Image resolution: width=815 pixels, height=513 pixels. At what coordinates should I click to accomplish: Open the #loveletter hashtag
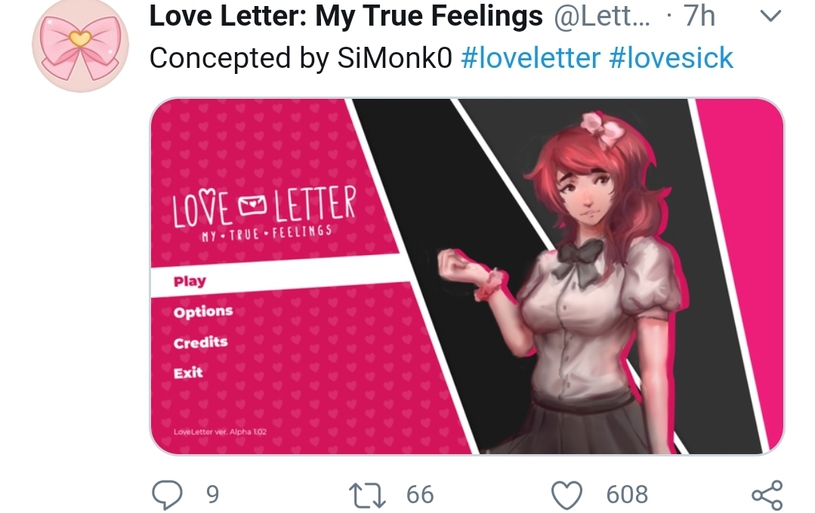coord(530,57)
